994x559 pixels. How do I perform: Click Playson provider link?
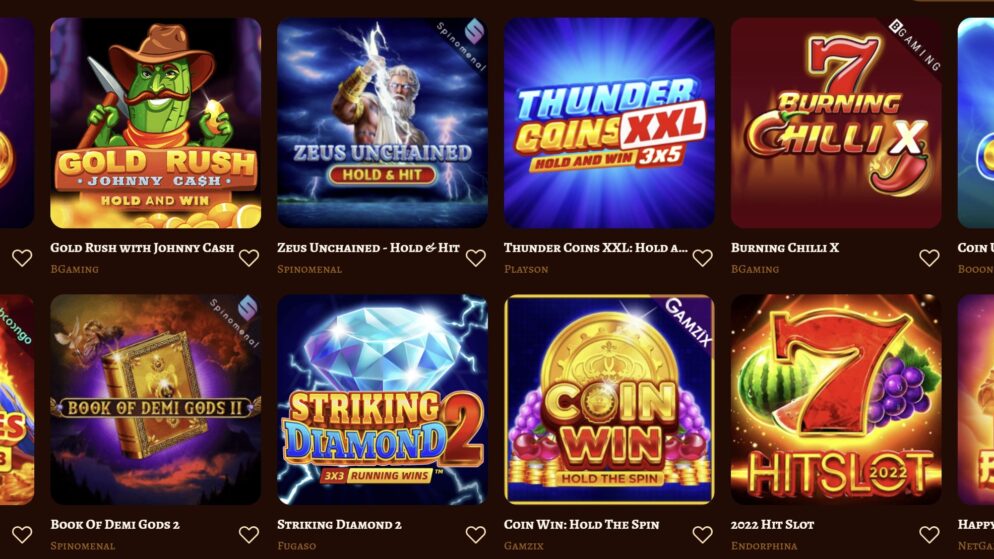click(526, 269)
